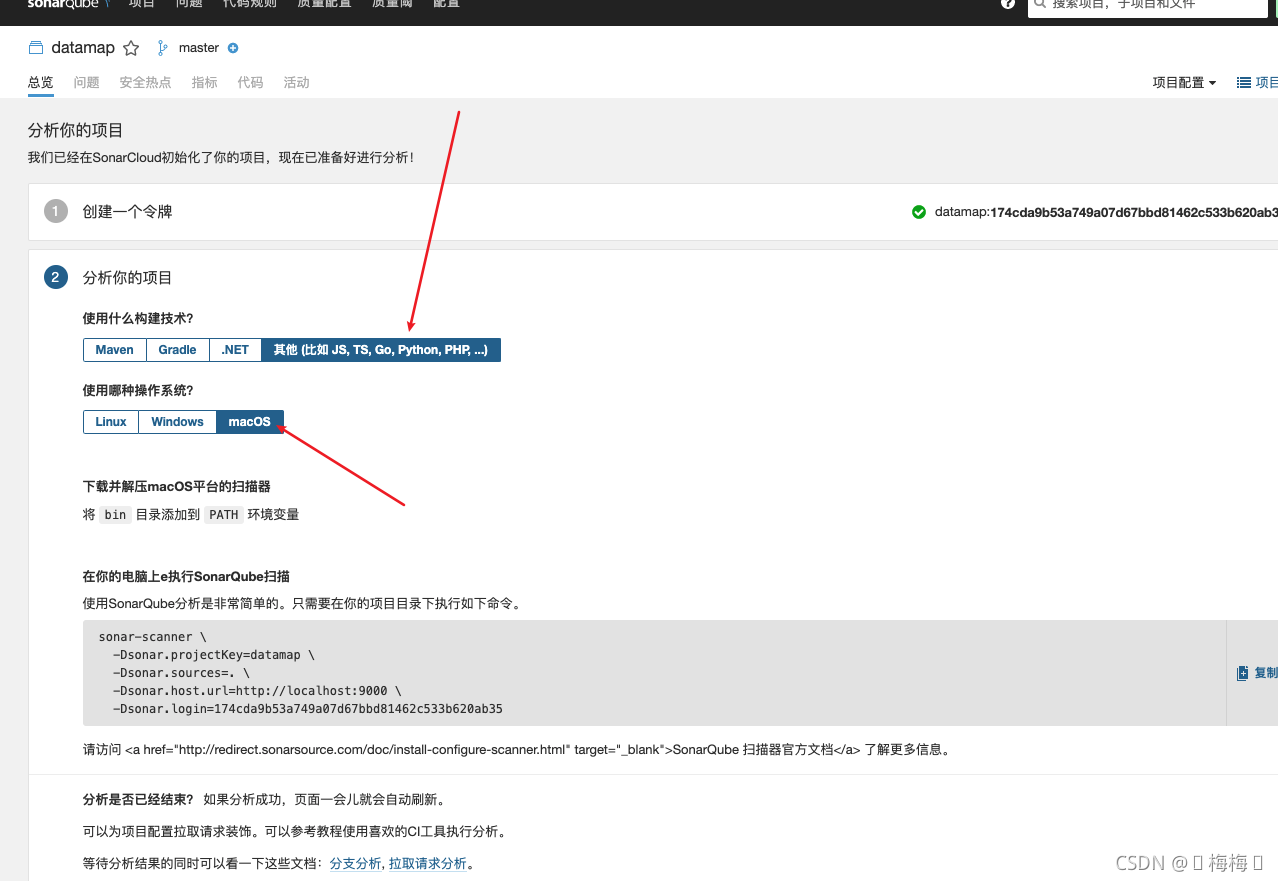1278x881 pixels.
Task: Switch to the 活动 tab
Action: (297, 83)
